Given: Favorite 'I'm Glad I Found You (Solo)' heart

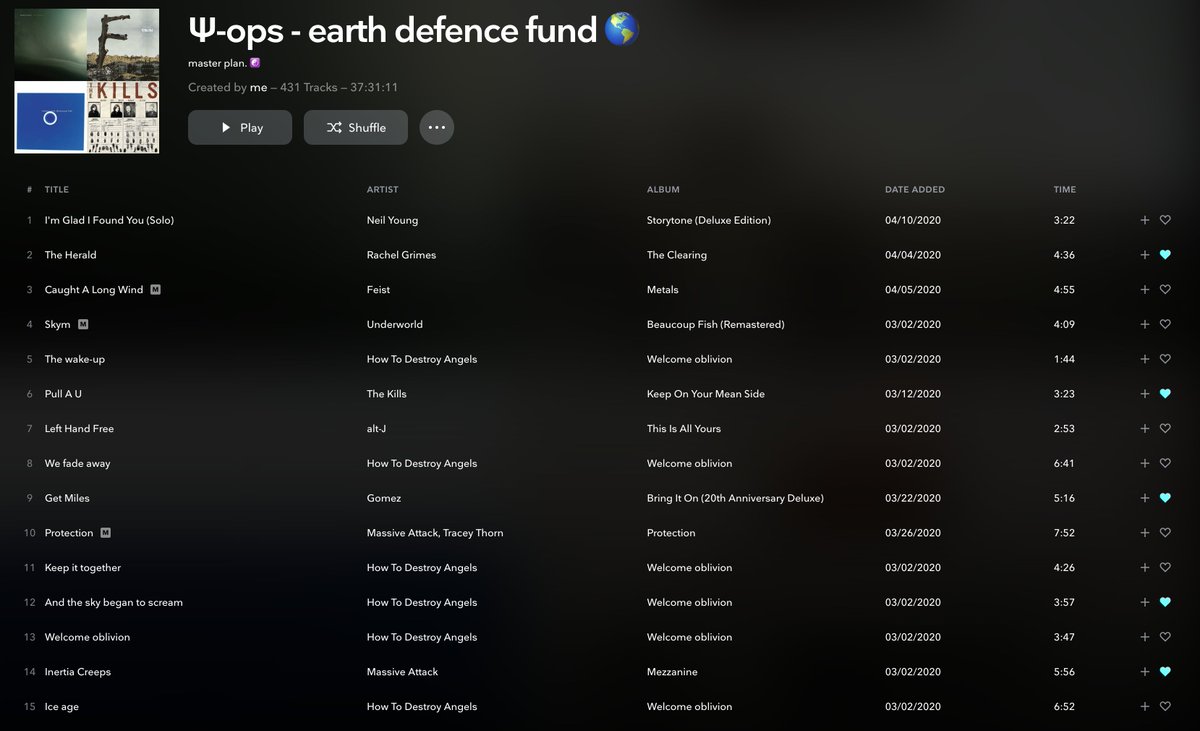Looking at the screenshot, I should tap(1165, 220).
